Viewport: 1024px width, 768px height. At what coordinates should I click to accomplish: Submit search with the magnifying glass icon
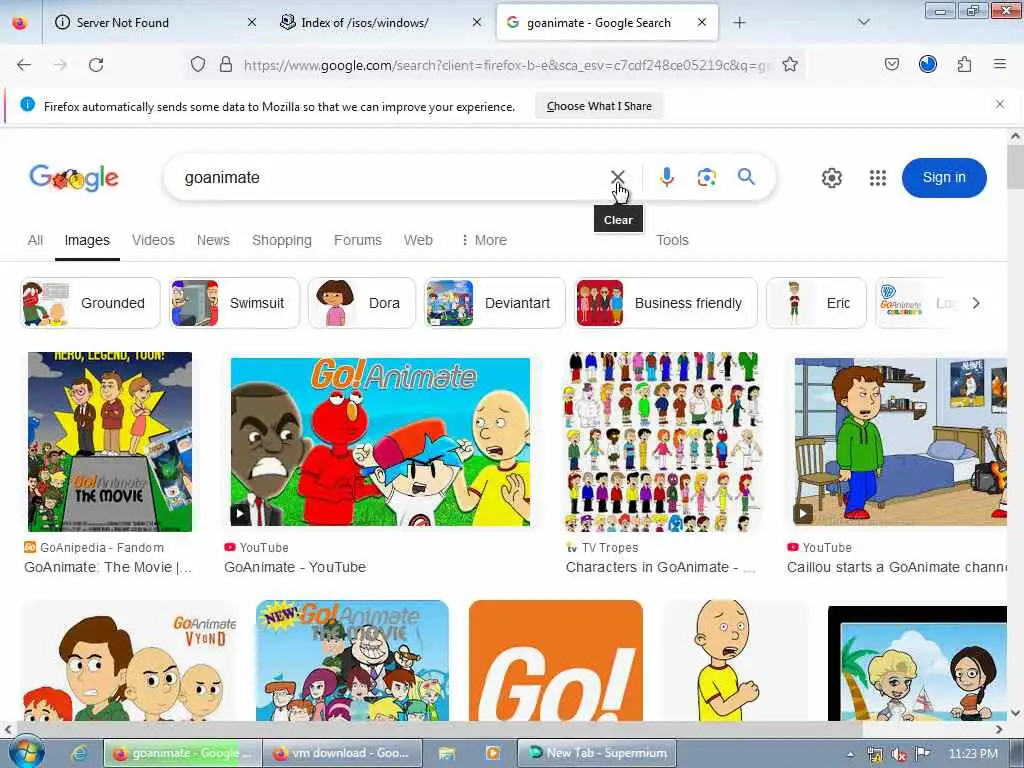coord(746,176)
